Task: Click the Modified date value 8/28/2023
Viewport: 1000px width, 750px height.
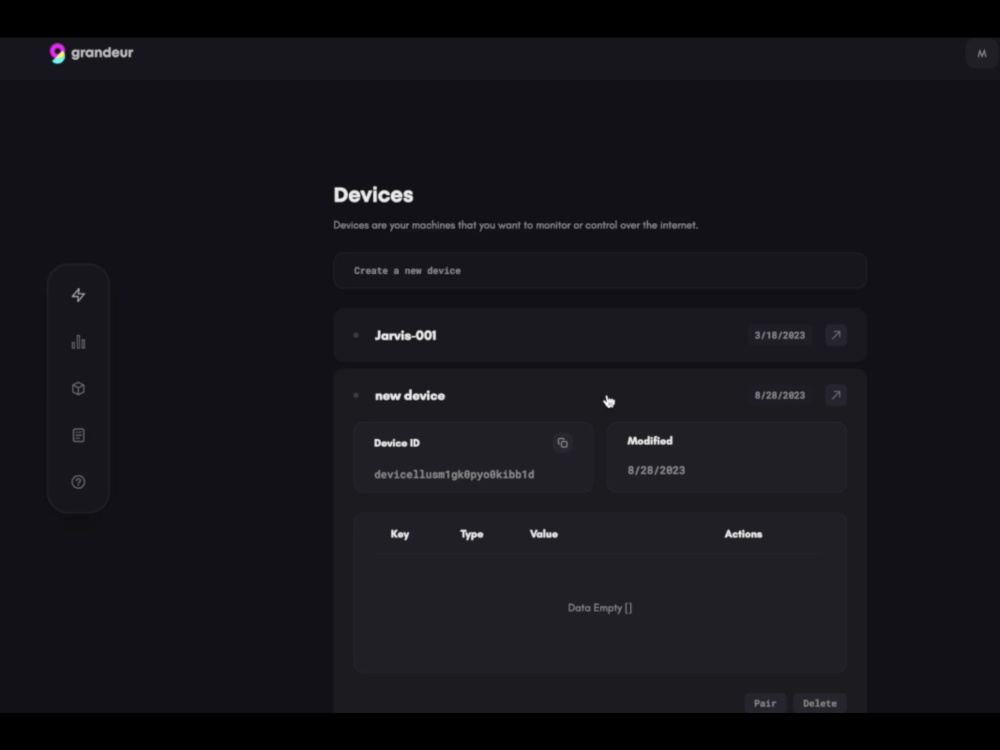Action: [x=656, y=471]
